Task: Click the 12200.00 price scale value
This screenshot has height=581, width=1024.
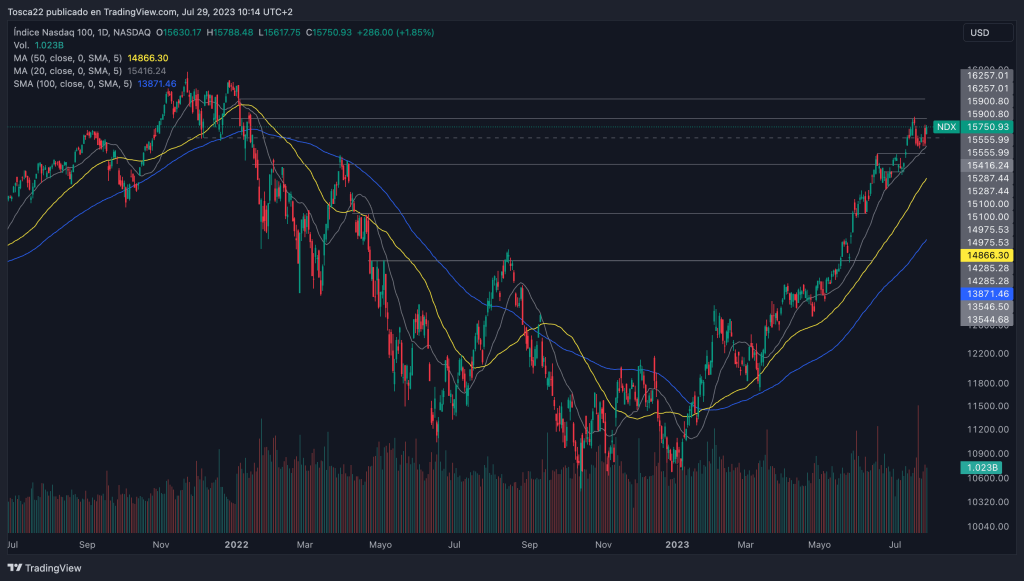Action: [987, 354]
